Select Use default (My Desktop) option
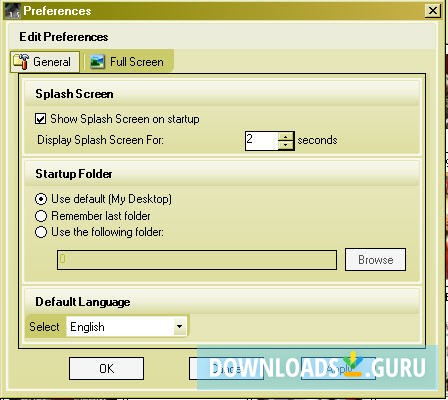Viewport: 448px width, 400px height. (x=41, y=199)
